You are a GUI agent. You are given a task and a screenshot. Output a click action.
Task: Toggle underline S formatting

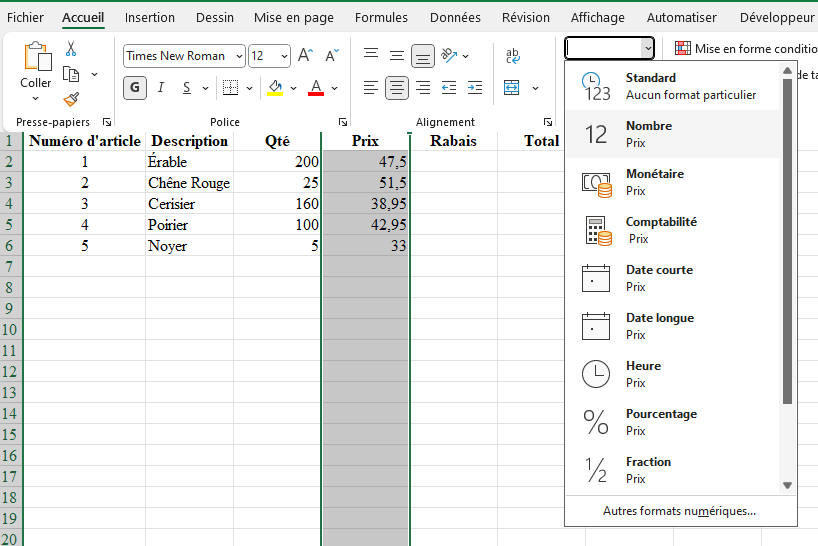(187, 88)
